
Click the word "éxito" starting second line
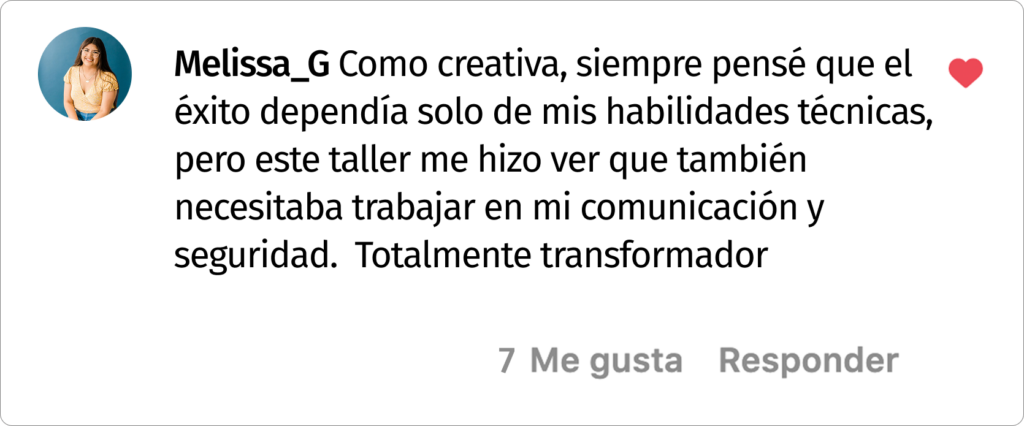212,114
